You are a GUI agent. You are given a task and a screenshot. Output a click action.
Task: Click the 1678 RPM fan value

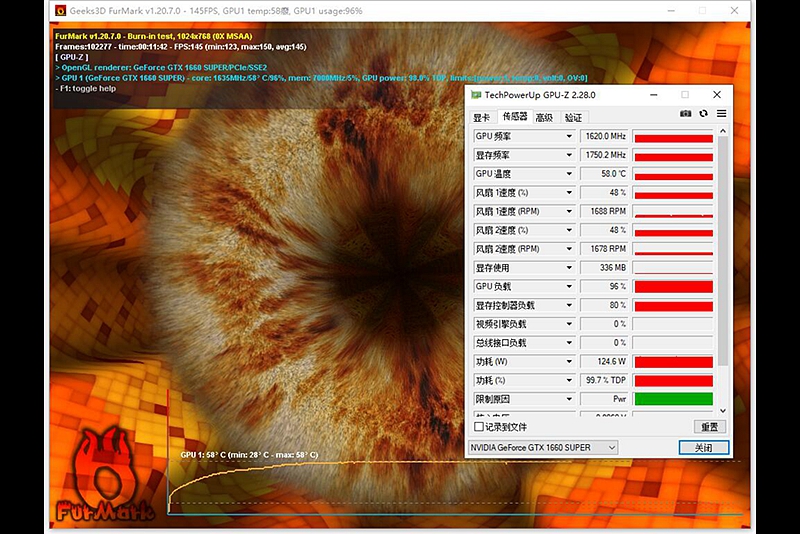pos(605,249)
